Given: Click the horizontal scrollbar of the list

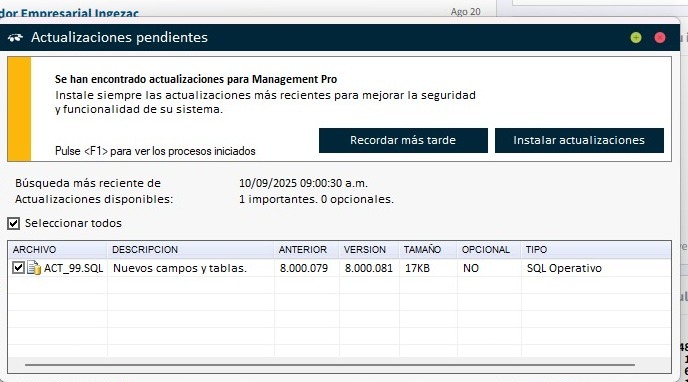Looking at the screenshot, I should (330, 364).
